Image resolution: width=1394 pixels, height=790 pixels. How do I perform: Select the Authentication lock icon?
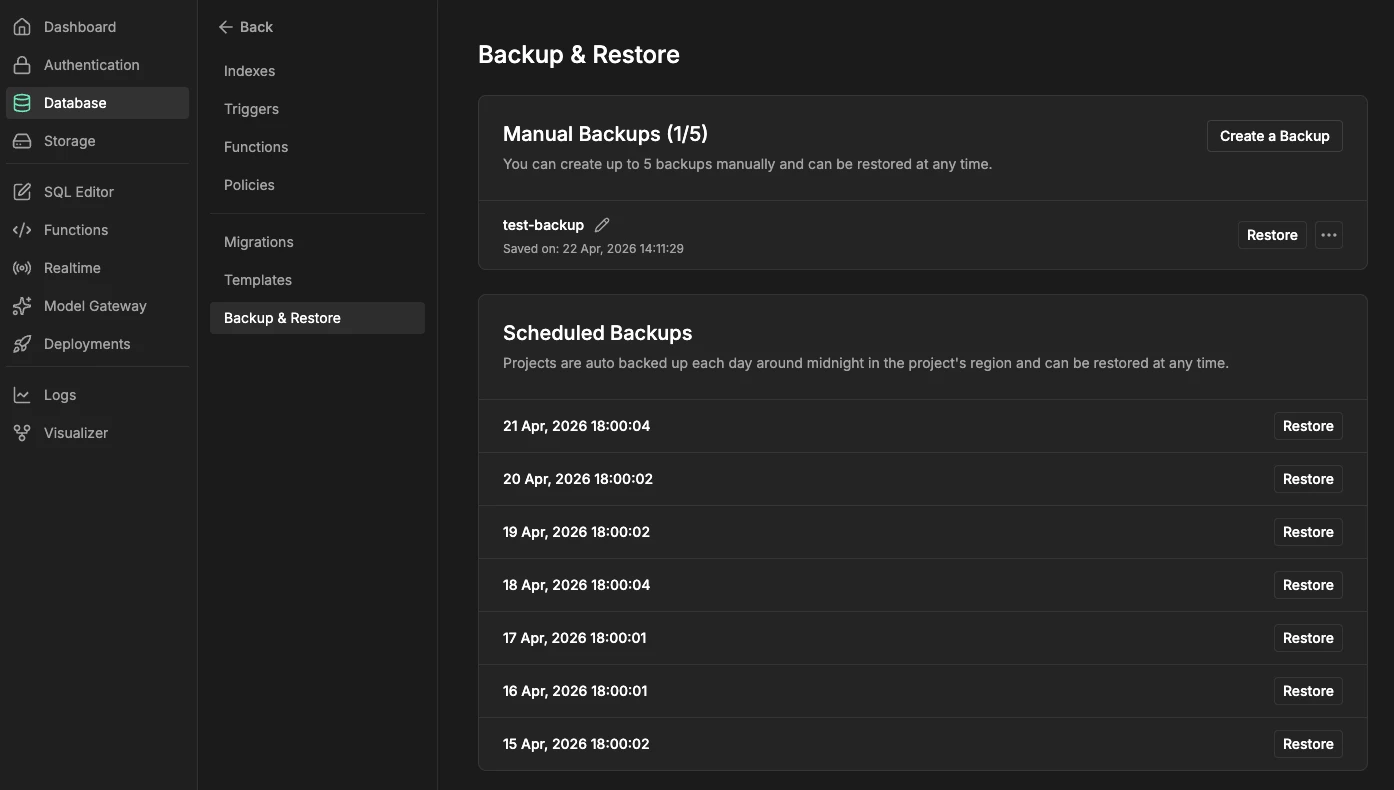(x=22, y=64)
